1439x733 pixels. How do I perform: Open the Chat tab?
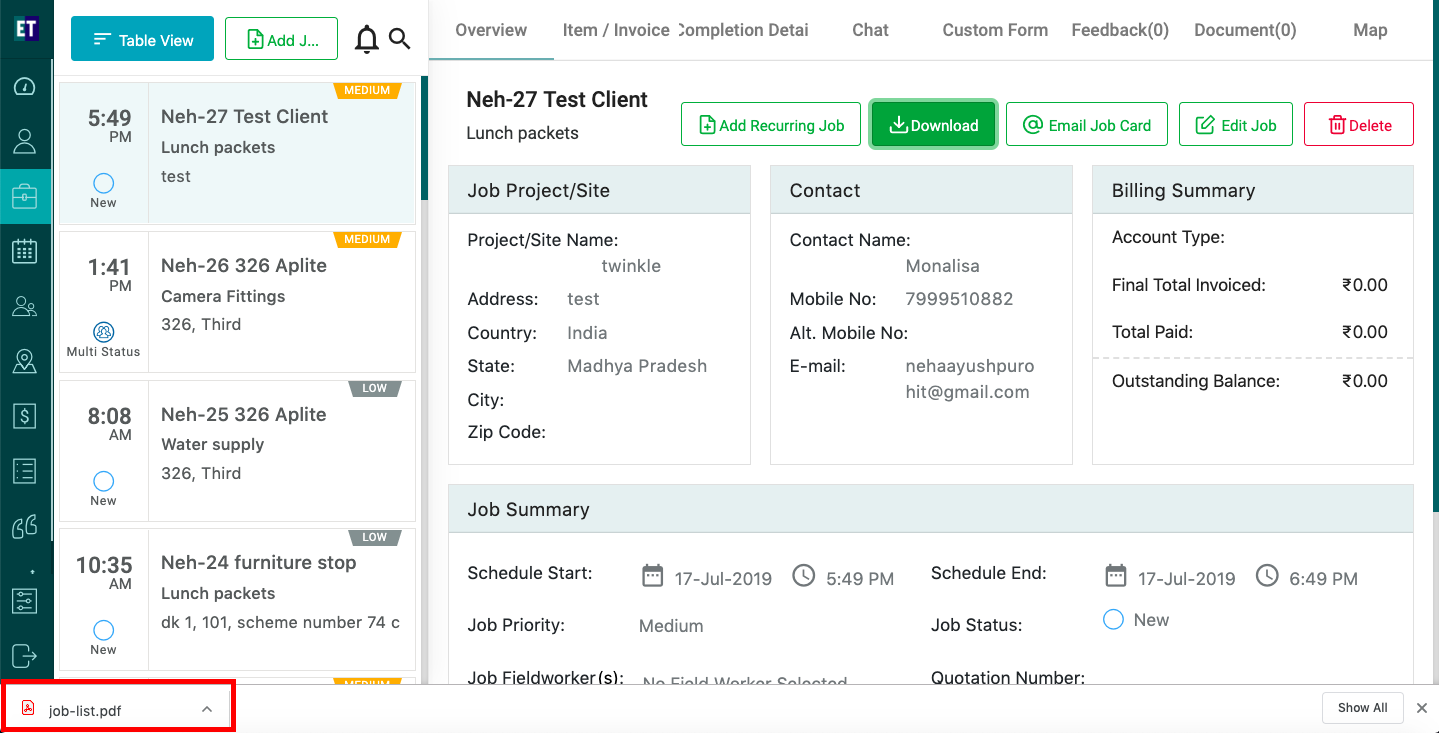(870, 30)
